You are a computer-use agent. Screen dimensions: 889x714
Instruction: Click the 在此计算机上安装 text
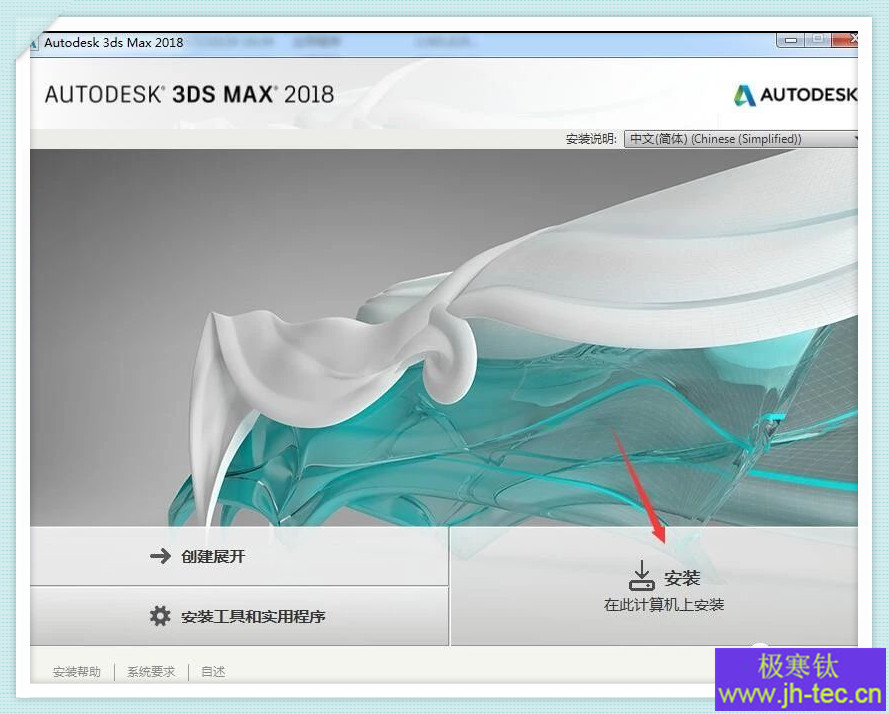coord(664,605)
